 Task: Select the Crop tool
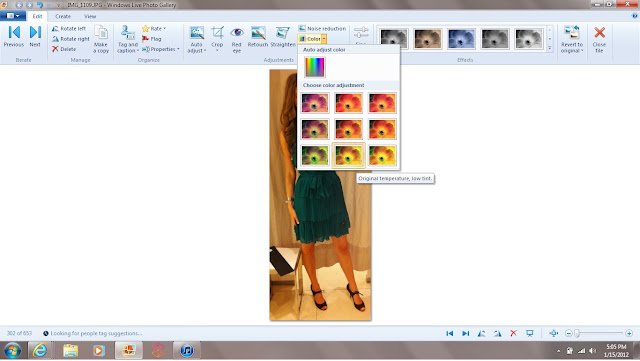coord(217,39)
